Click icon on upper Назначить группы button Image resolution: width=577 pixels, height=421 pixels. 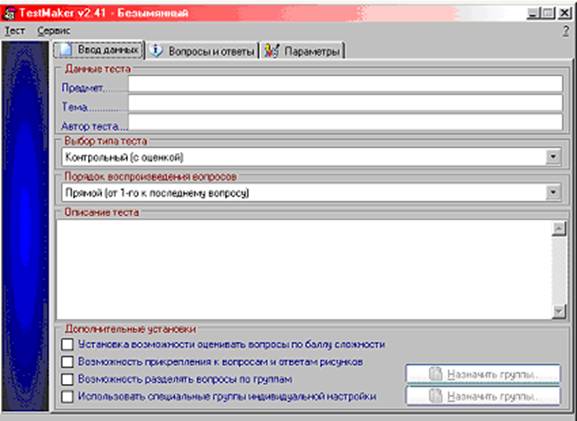[435, 375]
